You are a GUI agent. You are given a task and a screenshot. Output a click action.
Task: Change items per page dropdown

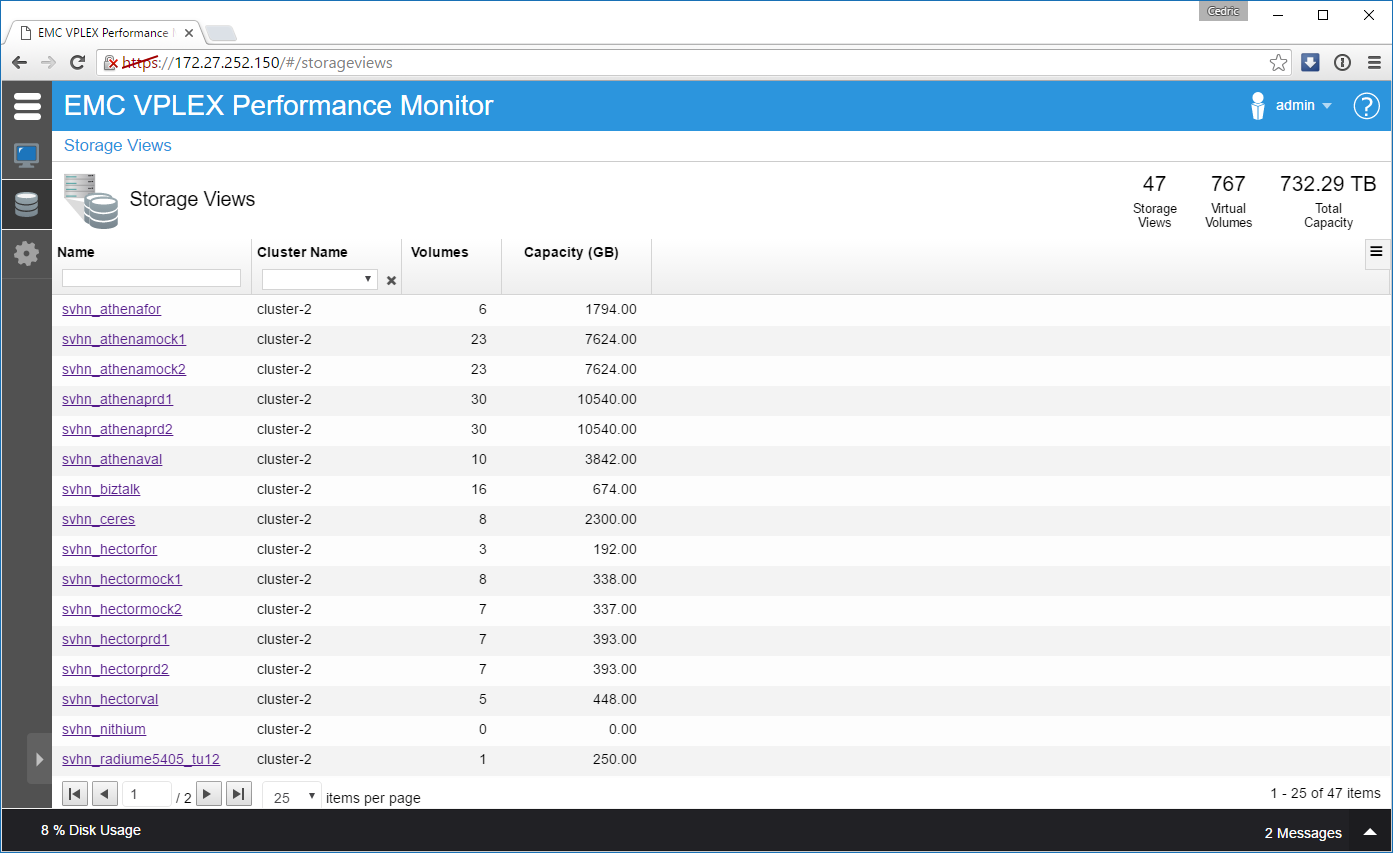click(291, 797)
